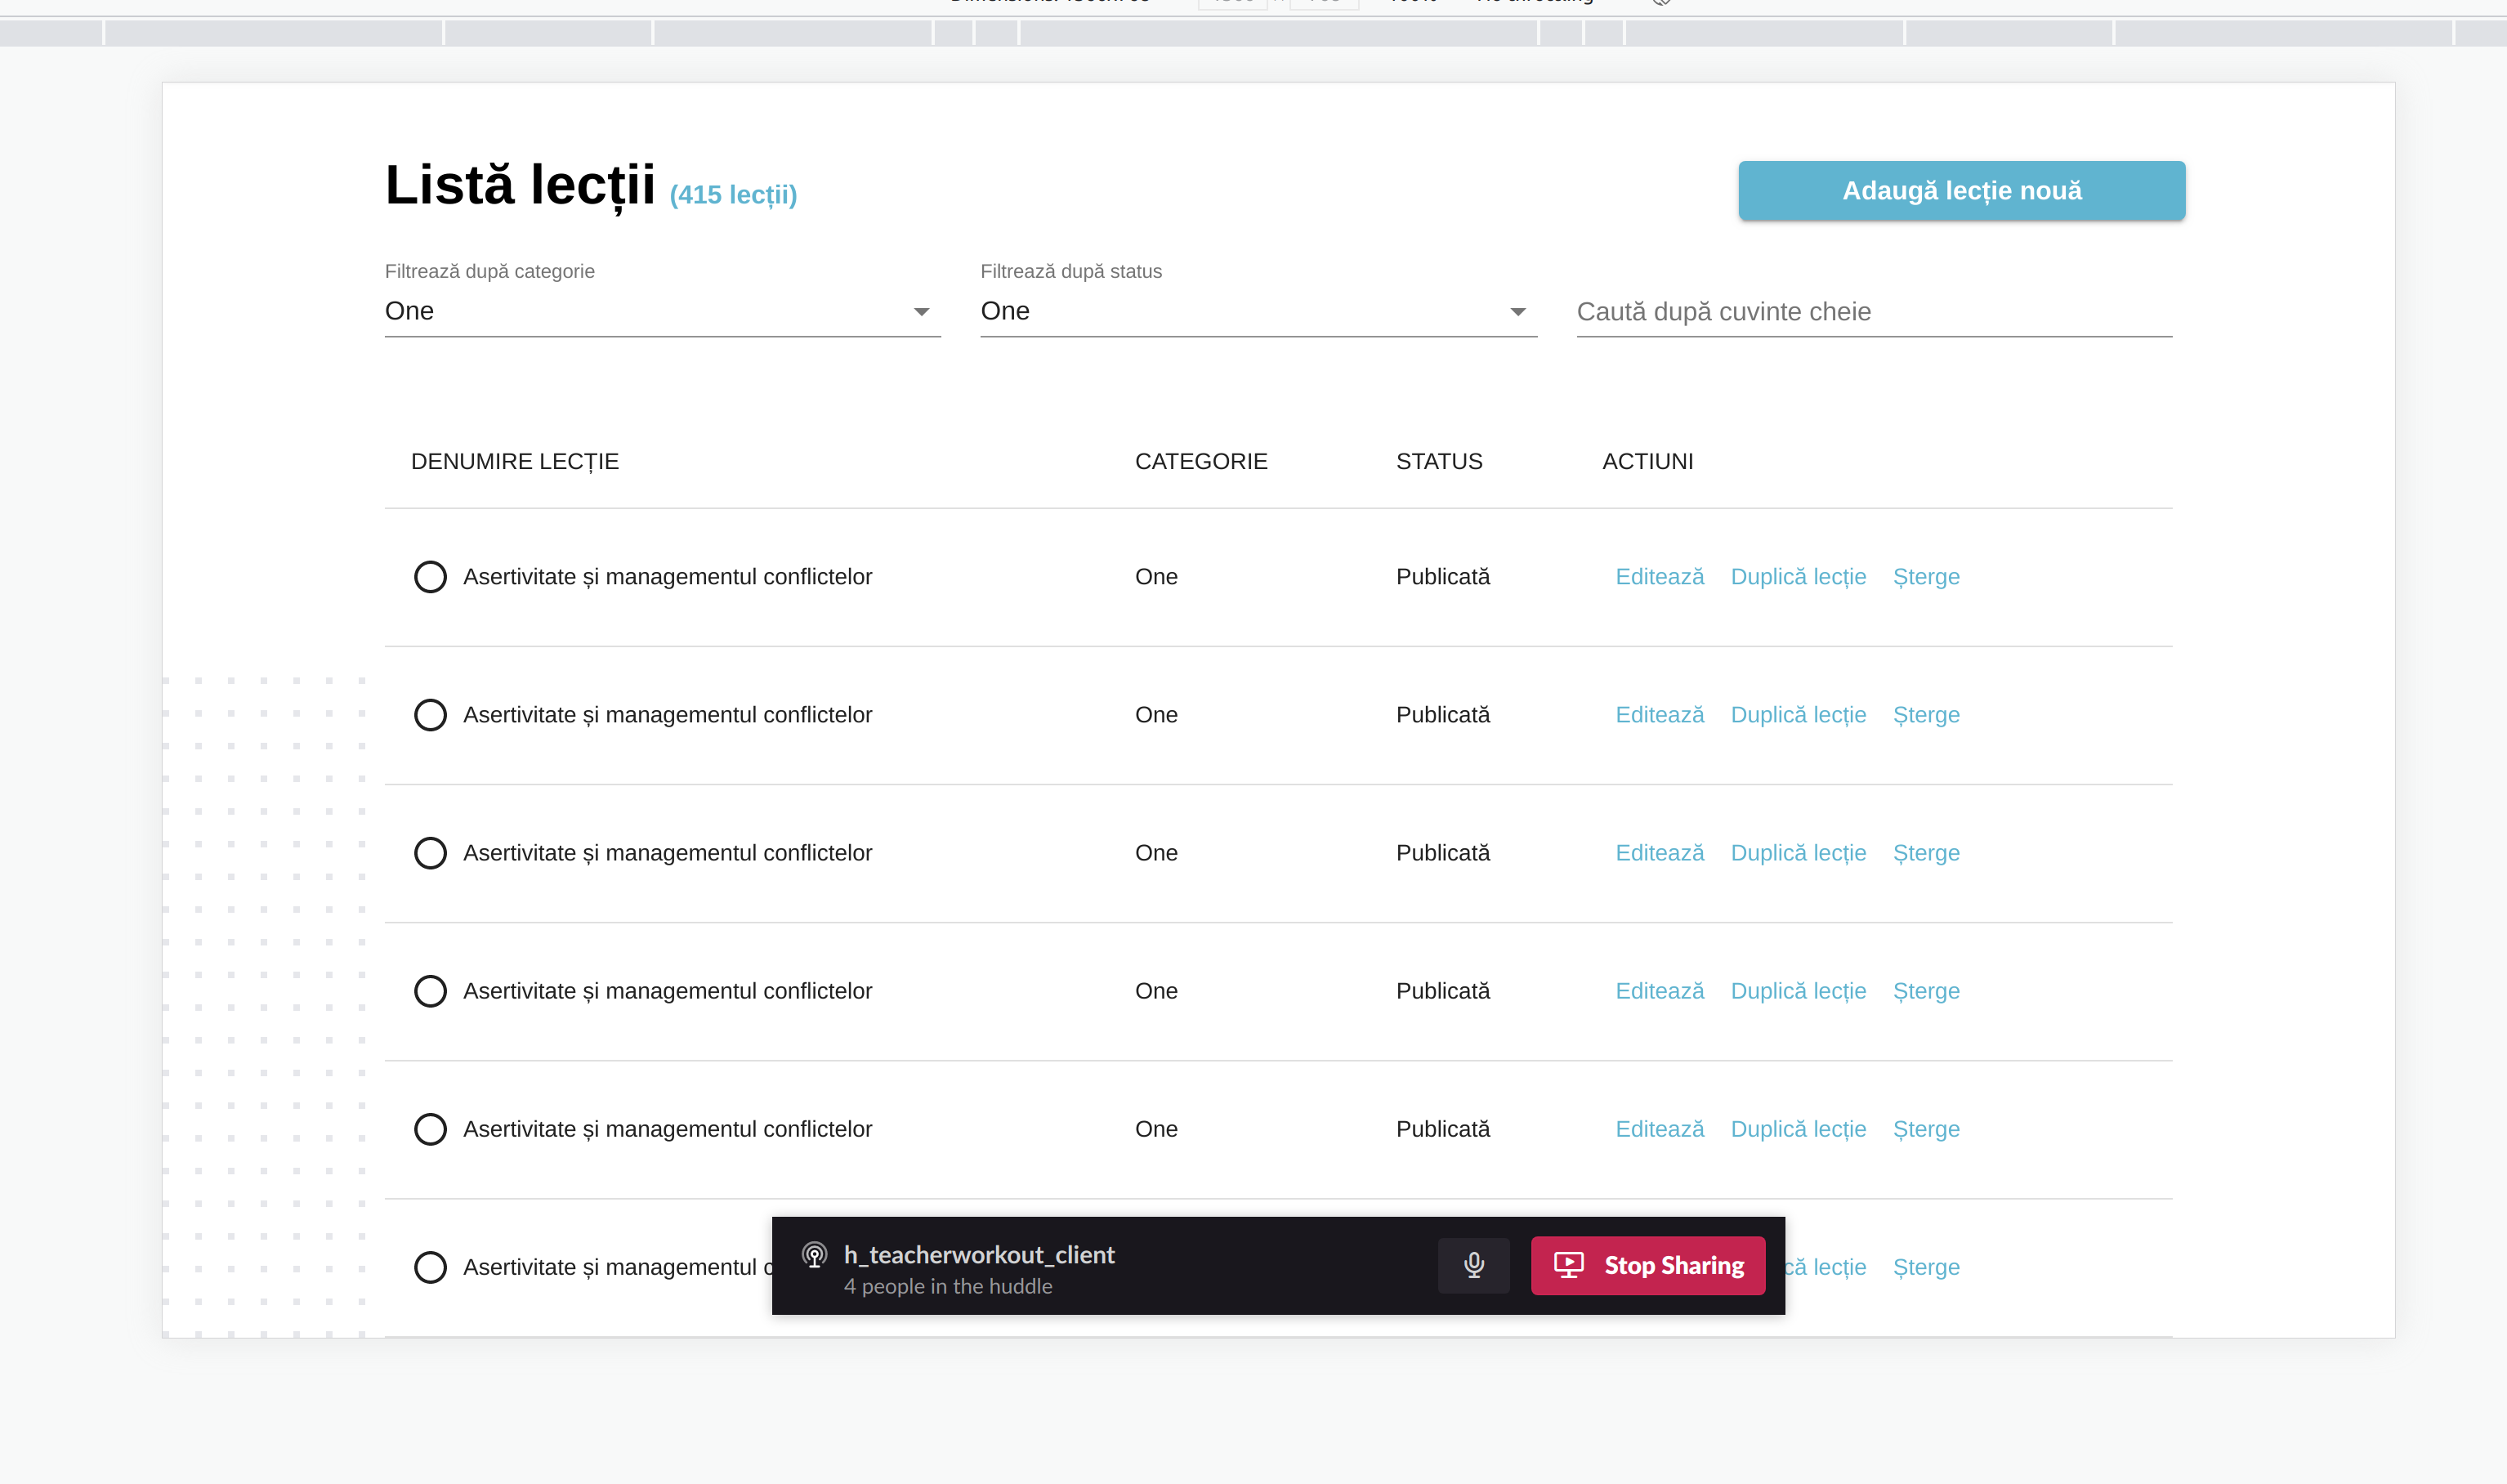This screenshot has width=2507, height=1484.
Task: Select the radio button on the last visible lesson
Action: [x=430, y=1267]
